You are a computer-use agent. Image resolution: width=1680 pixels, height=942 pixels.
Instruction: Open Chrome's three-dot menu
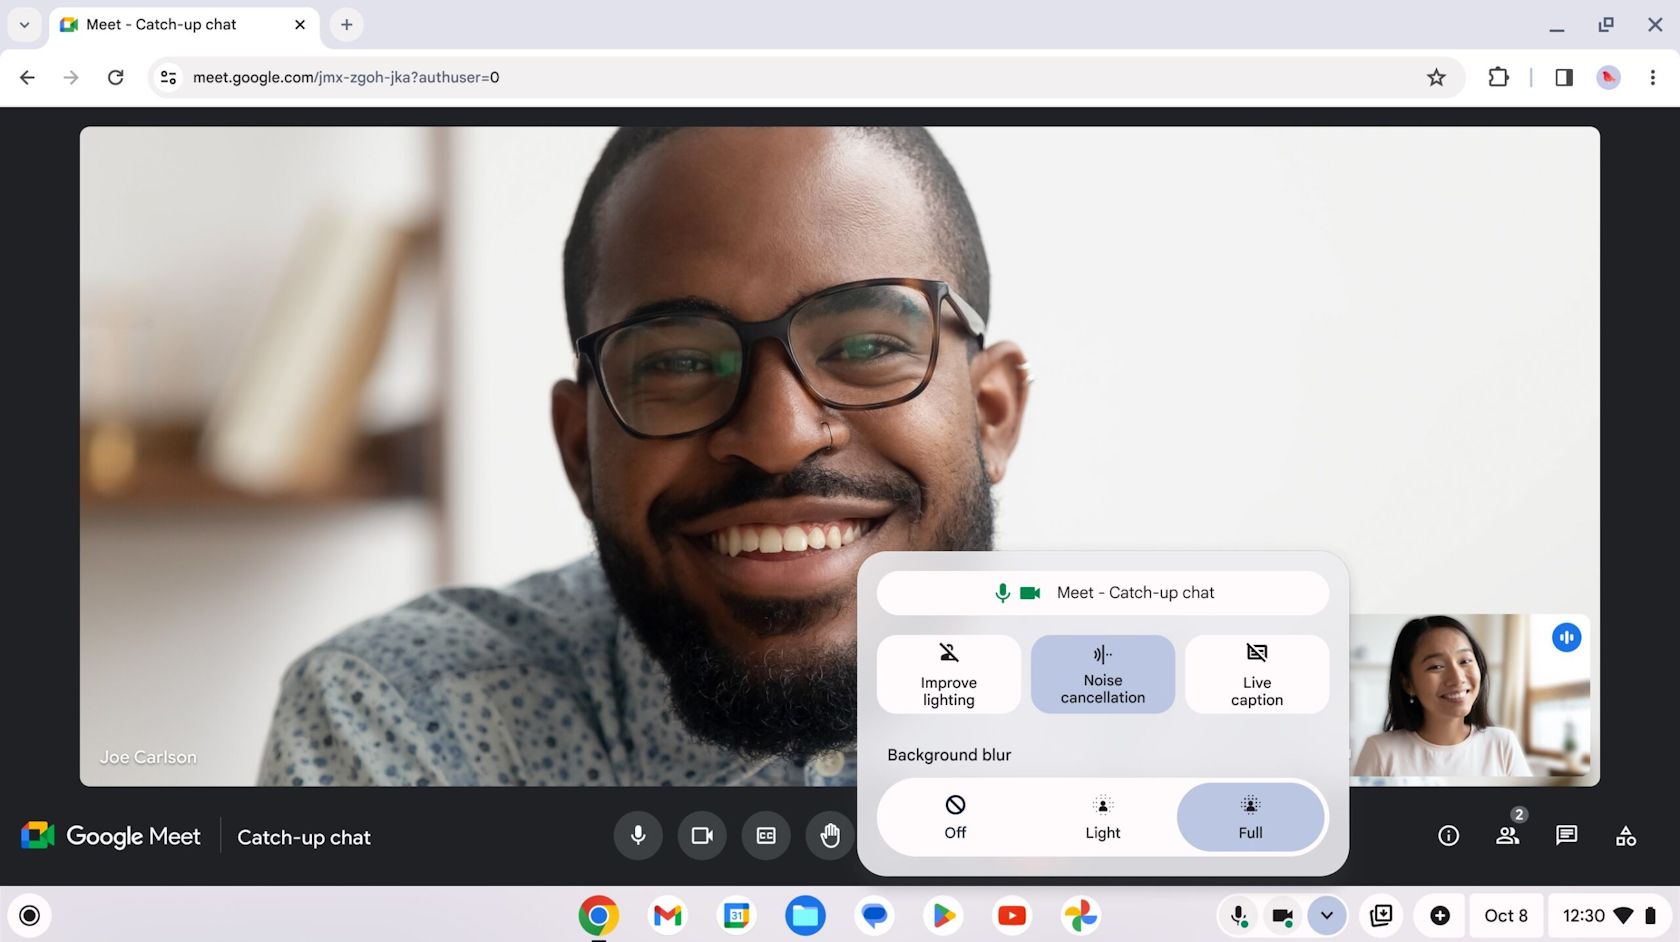(1652, 77)
